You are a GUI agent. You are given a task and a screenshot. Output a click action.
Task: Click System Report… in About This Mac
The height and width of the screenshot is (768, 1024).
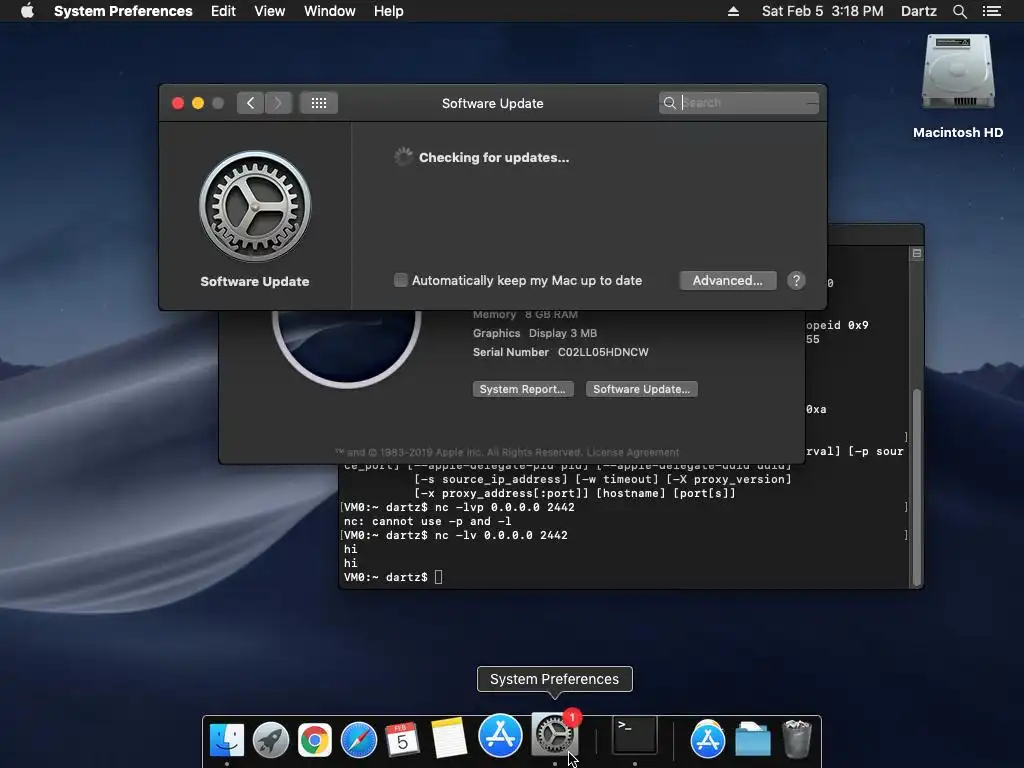(x=522, y=389)
